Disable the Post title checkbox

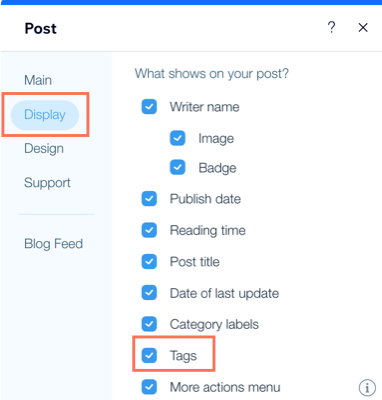pos(149,262)
